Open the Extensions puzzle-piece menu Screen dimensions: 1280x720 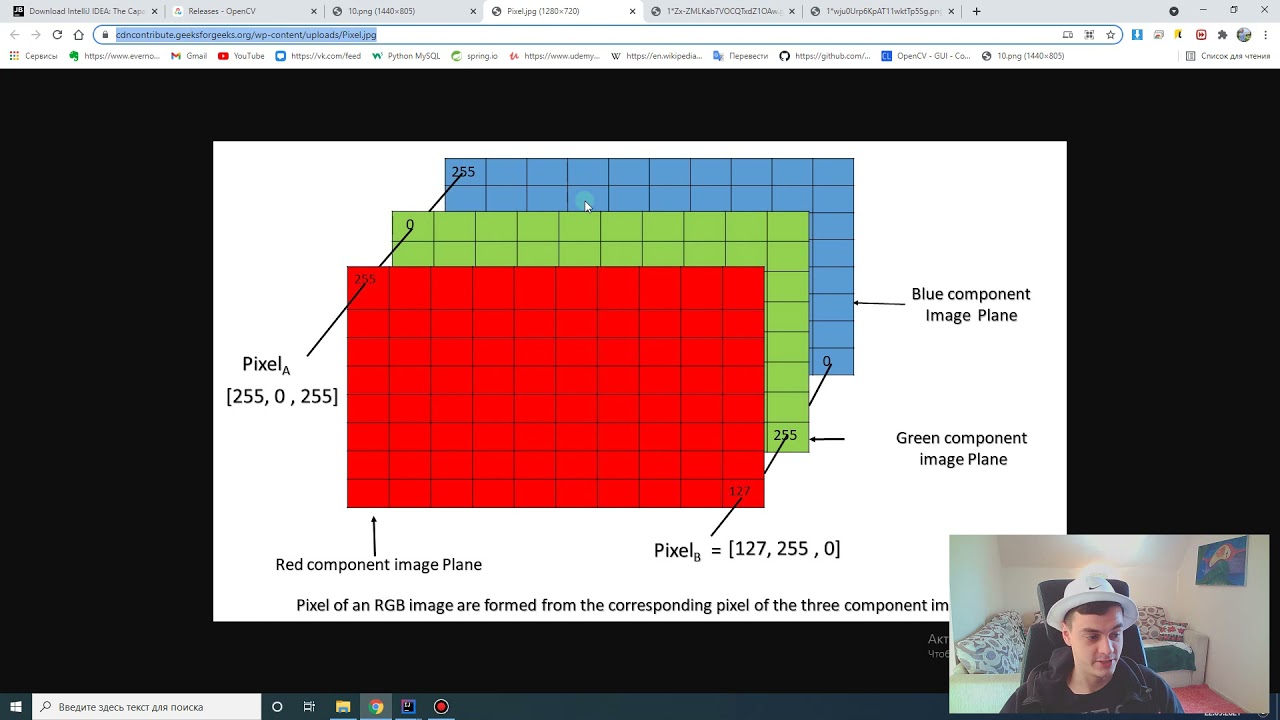[x=1222, y=34]
